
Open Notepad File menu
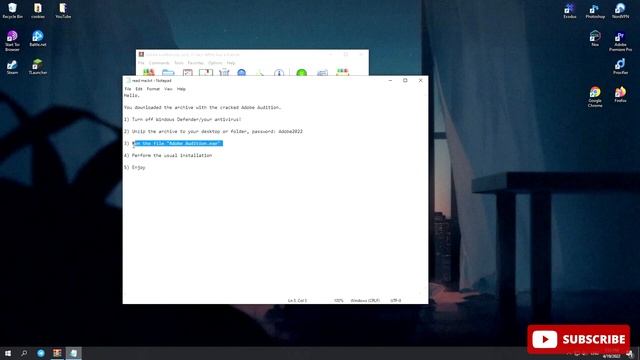pos(128,89)
